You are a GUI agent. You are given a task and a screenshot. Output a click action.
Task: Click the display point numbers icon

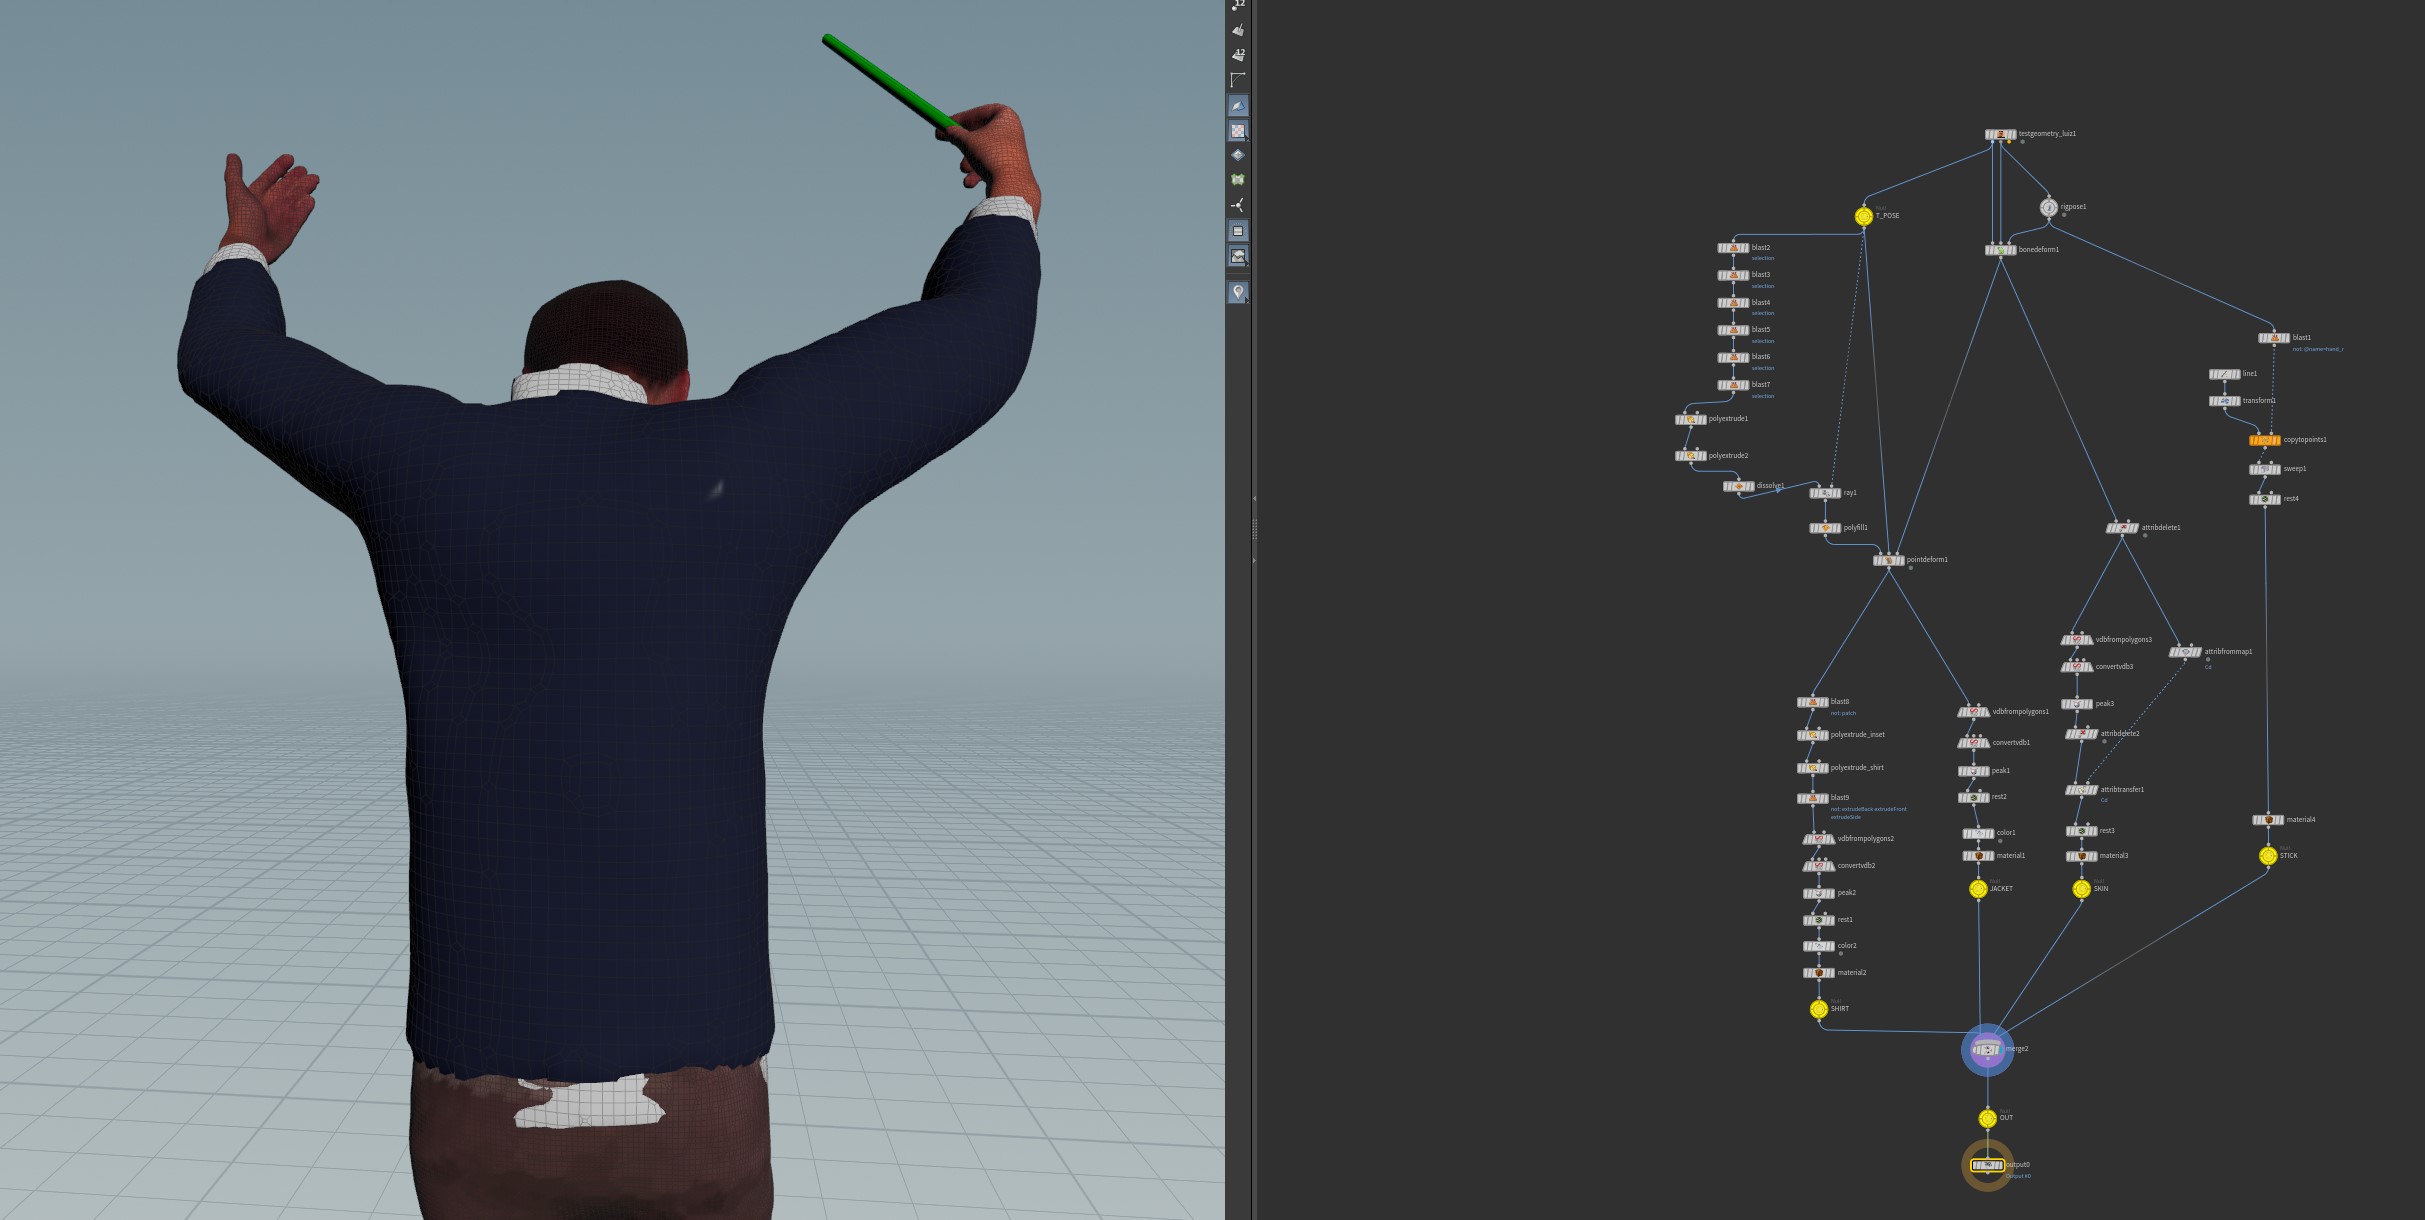(x=1238, y=5)
